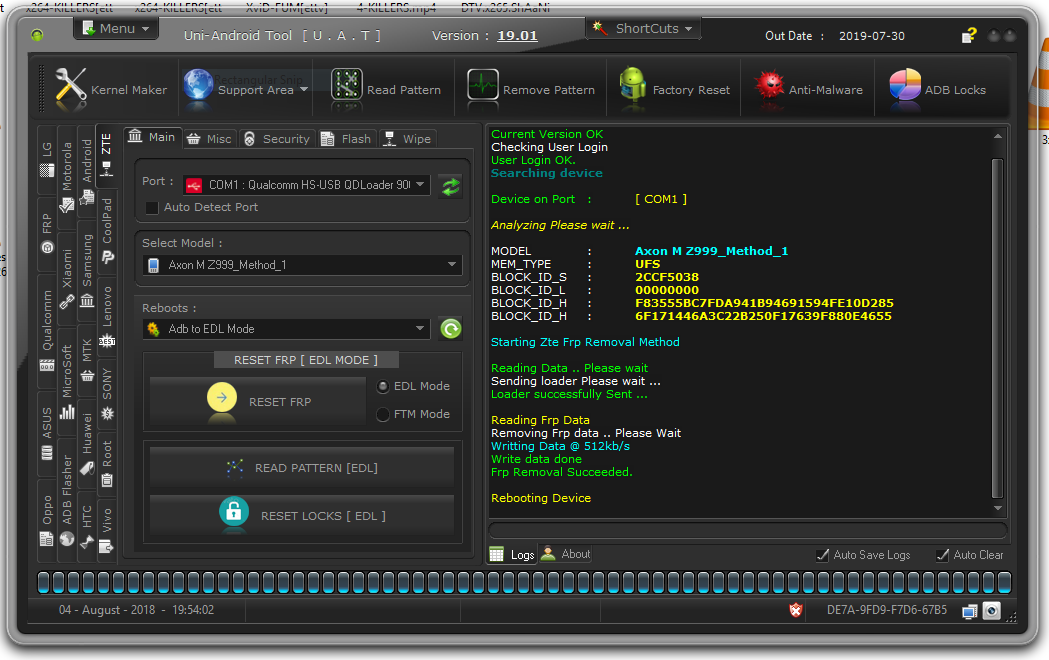Expand the Select Model dropdown

click(302, 265)
